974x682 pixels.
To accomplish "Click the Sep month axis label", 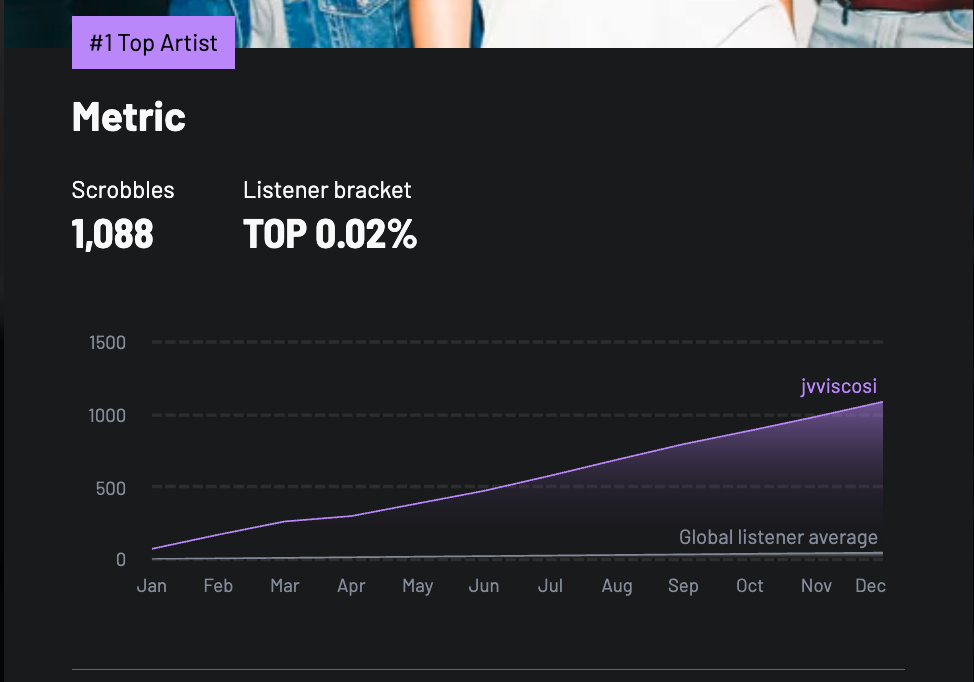I will point(683,586).
